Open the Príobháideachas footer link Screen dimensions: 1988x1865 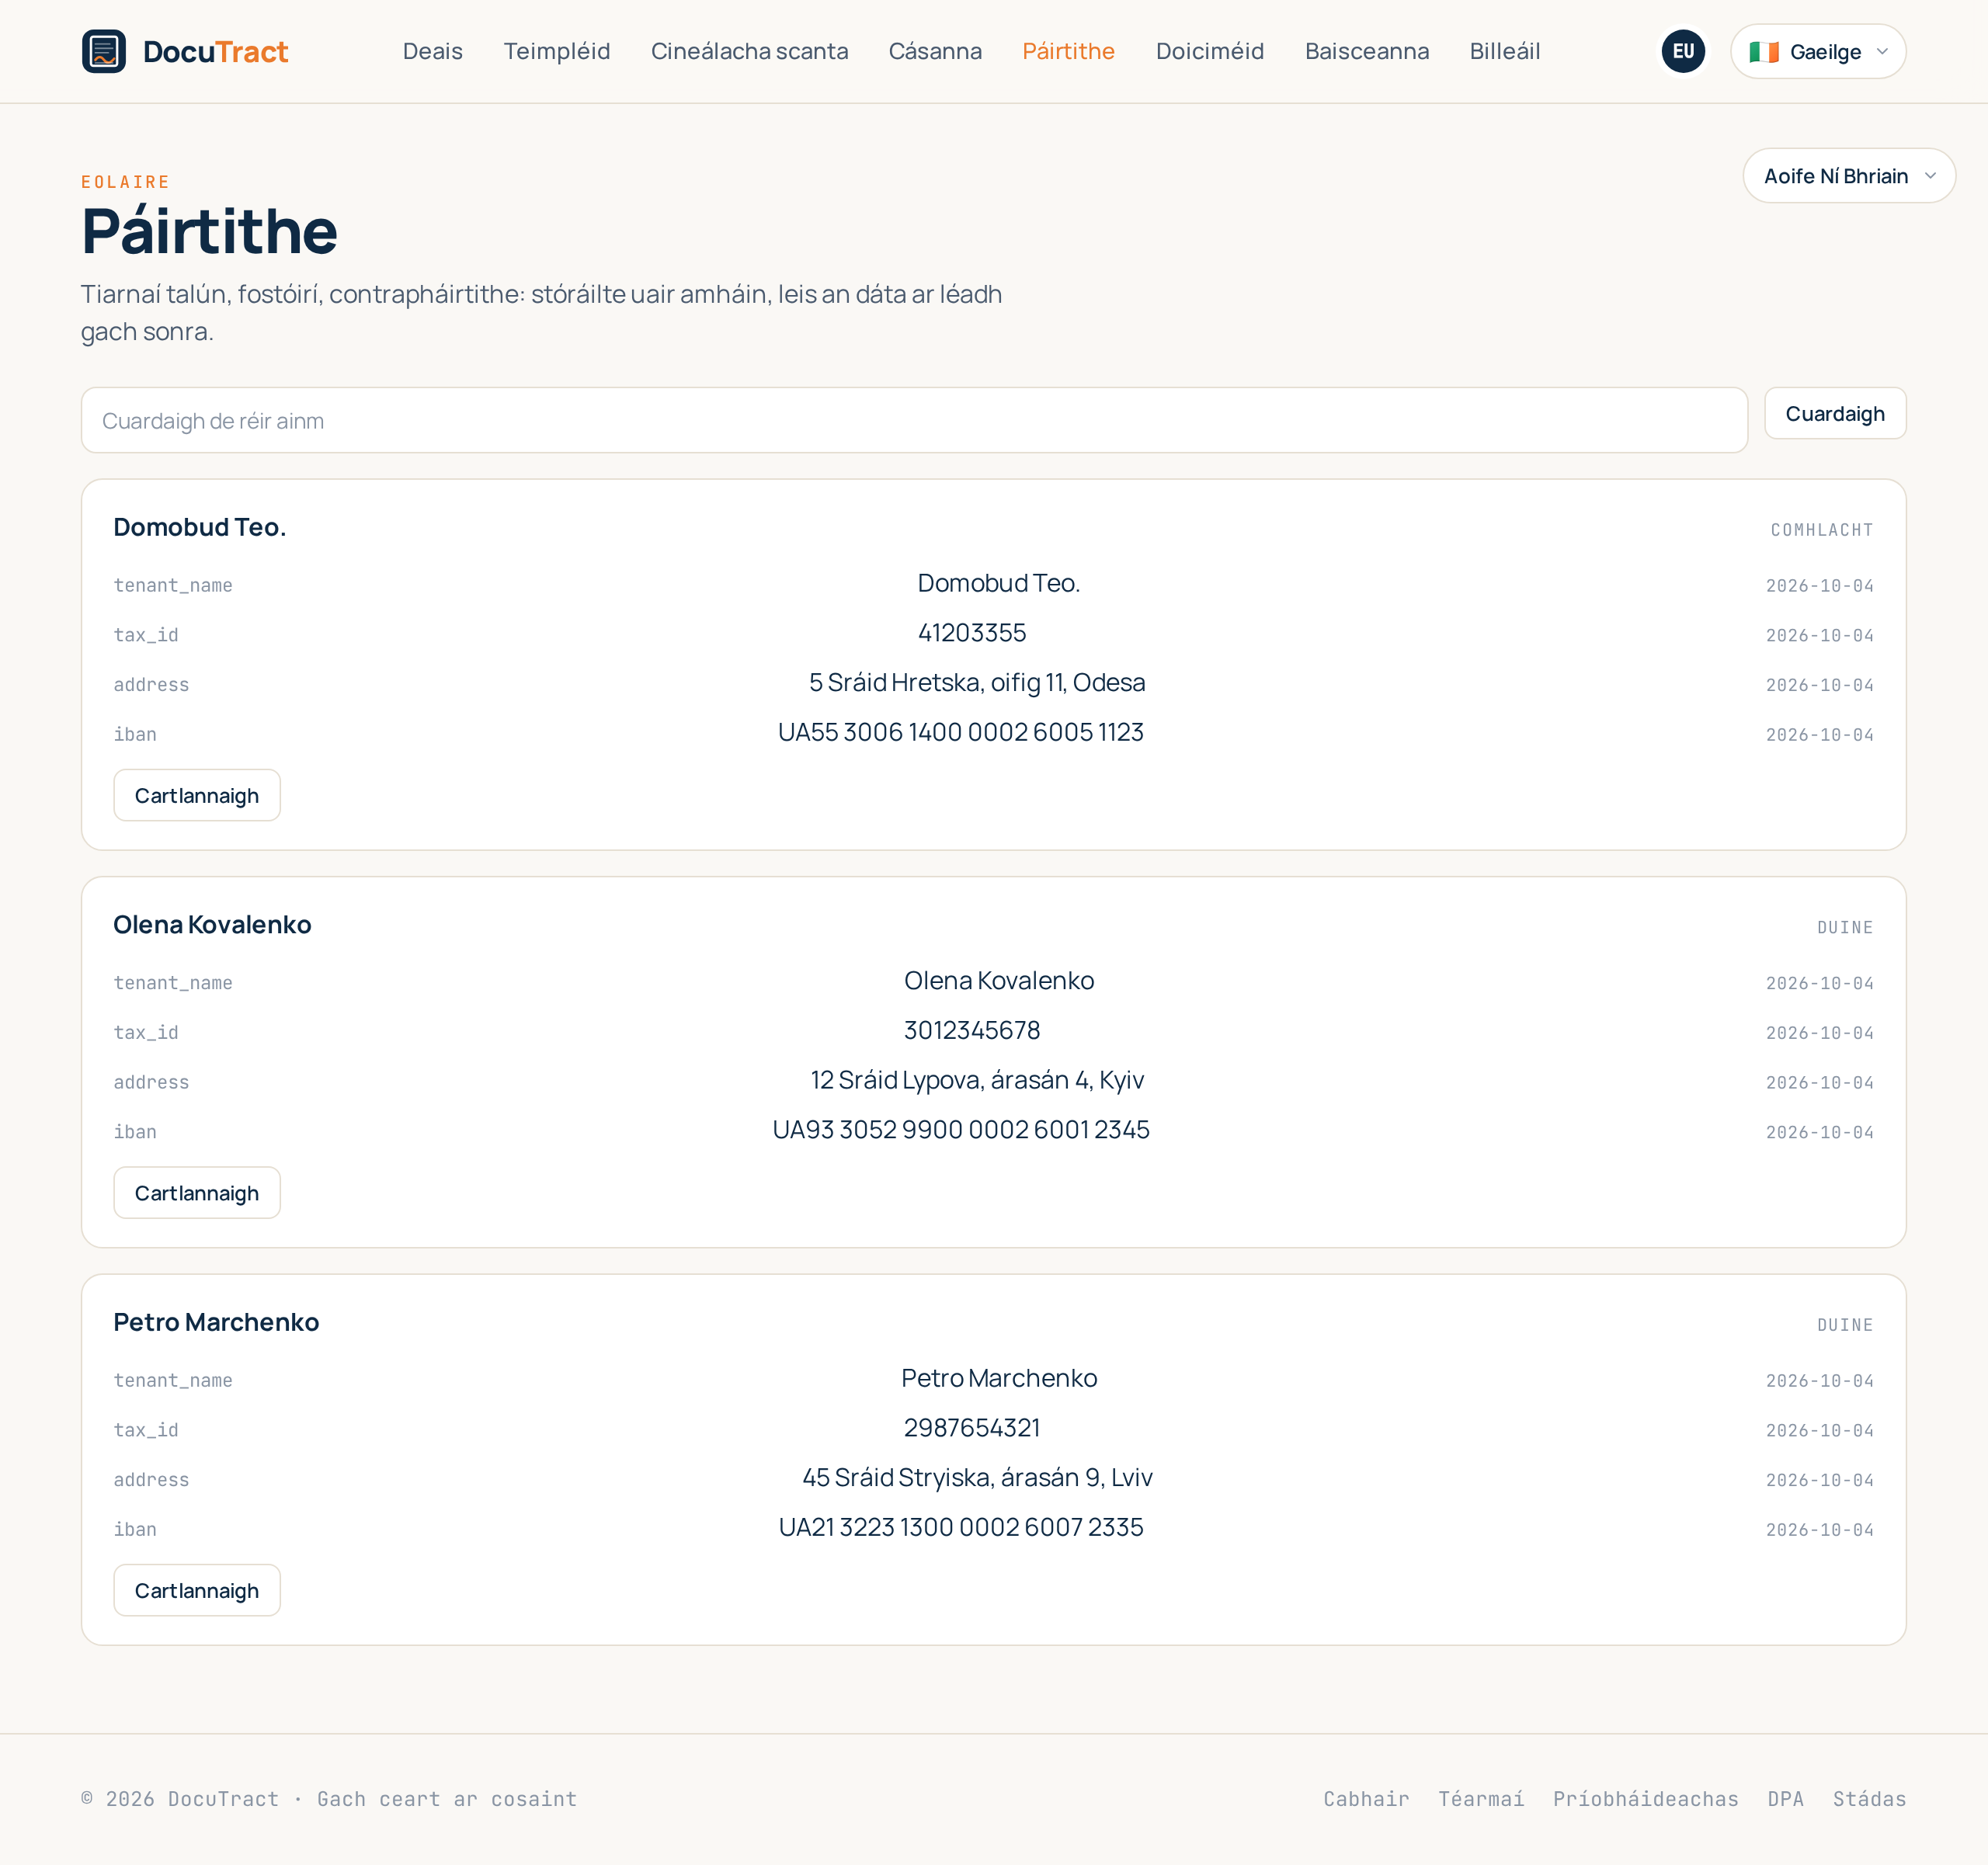tap(1645, 1798)
